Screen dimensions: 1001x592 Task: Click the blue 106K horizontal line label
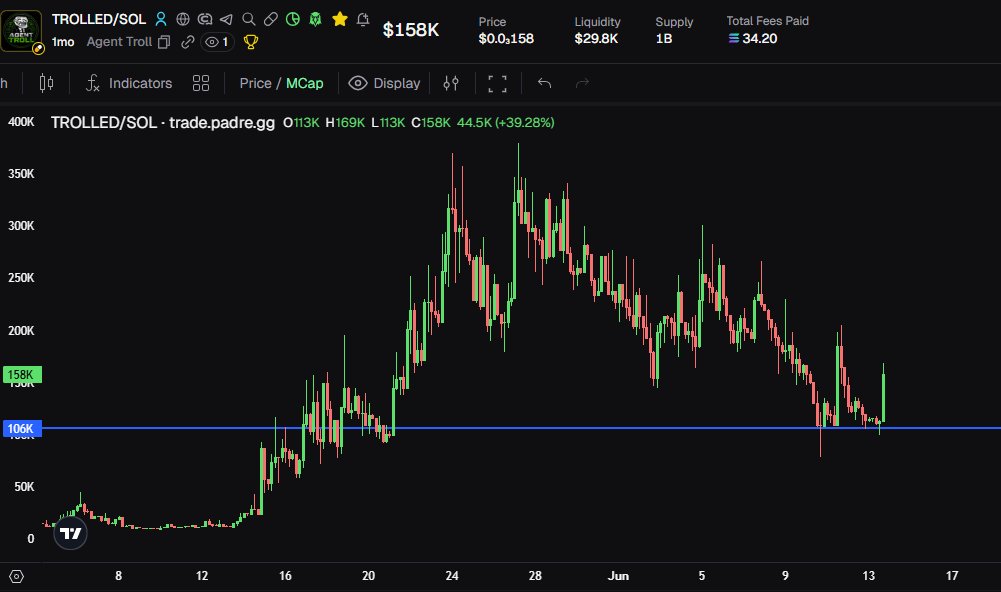pos(21,429)
